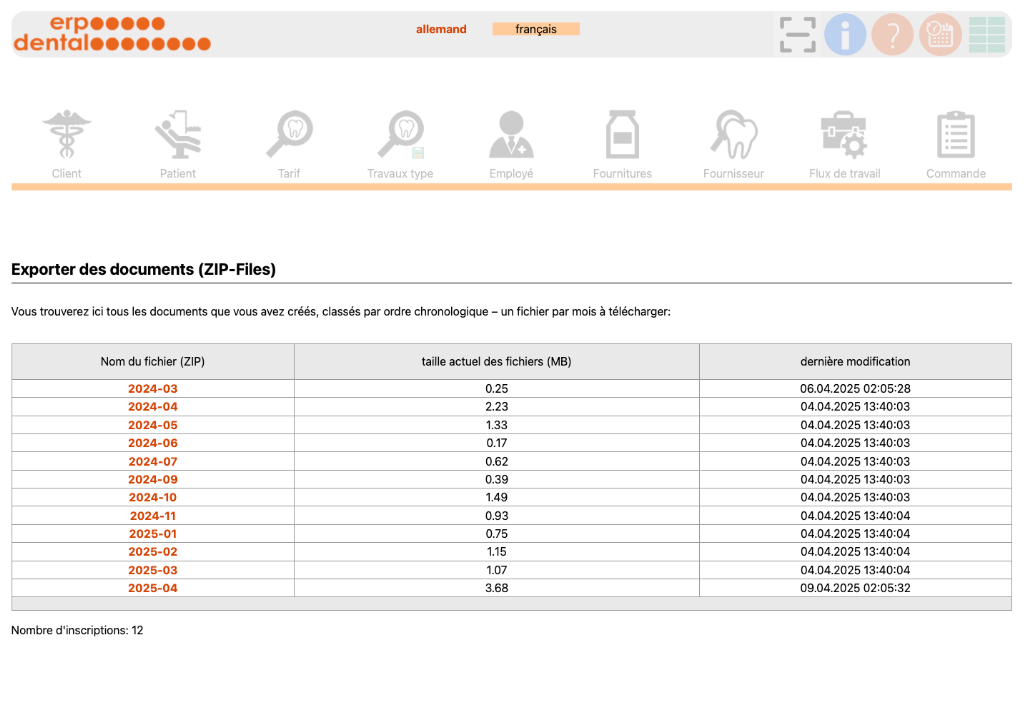Open the Fournitures bottle icon
This screenshot has height=718, width=1024.
tap(622, 135)
